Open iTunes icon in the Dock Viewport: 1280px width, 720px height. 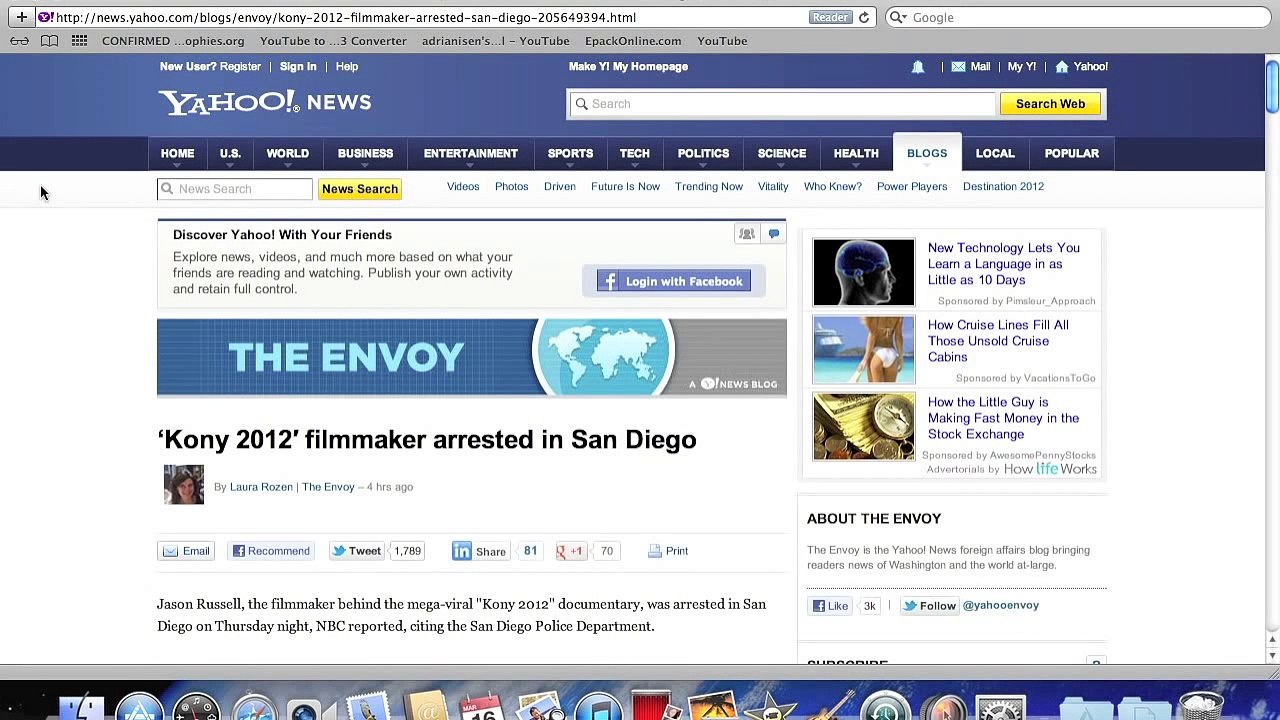(x=598, y=706)
